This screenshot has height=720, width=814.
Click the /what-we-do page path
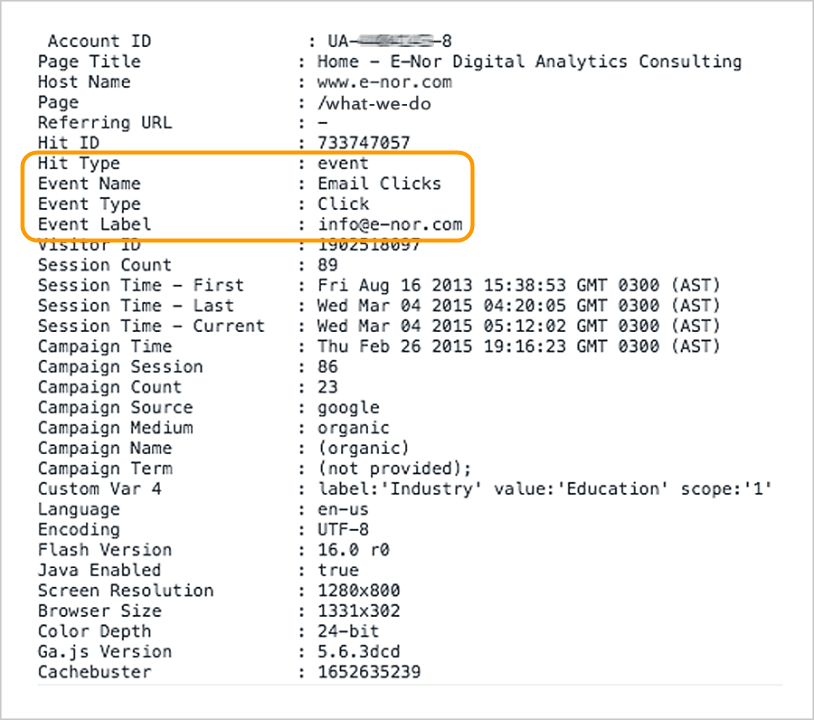[374, 103]
